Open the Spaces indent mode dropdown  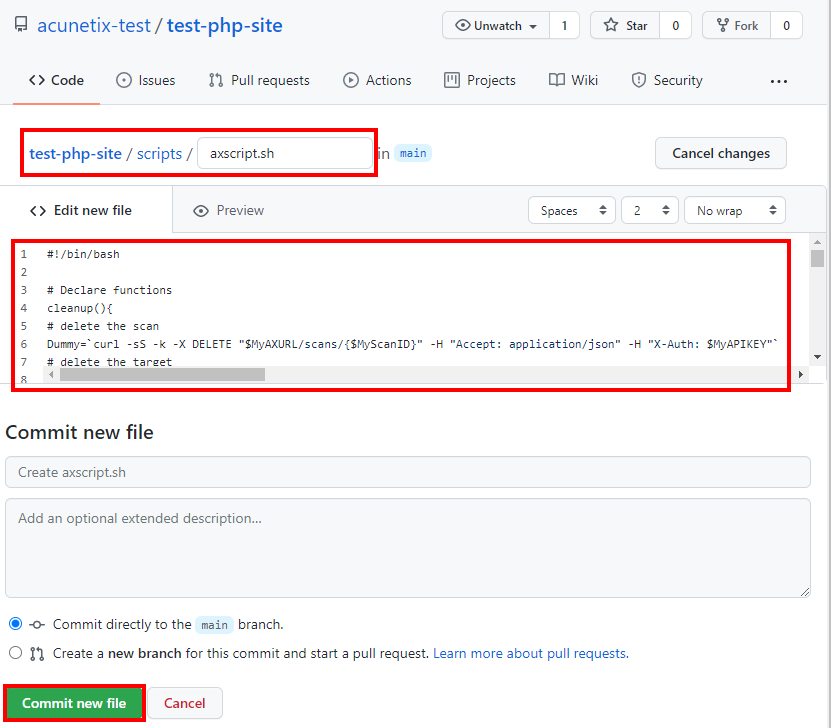coord(572,210)
